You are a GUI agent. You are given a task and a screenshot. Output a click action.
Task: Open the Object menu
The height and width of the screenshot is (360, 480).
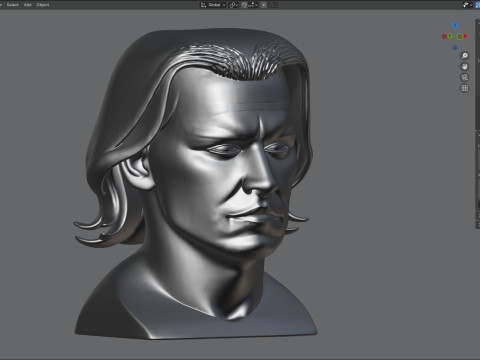[x=43, y=5]
